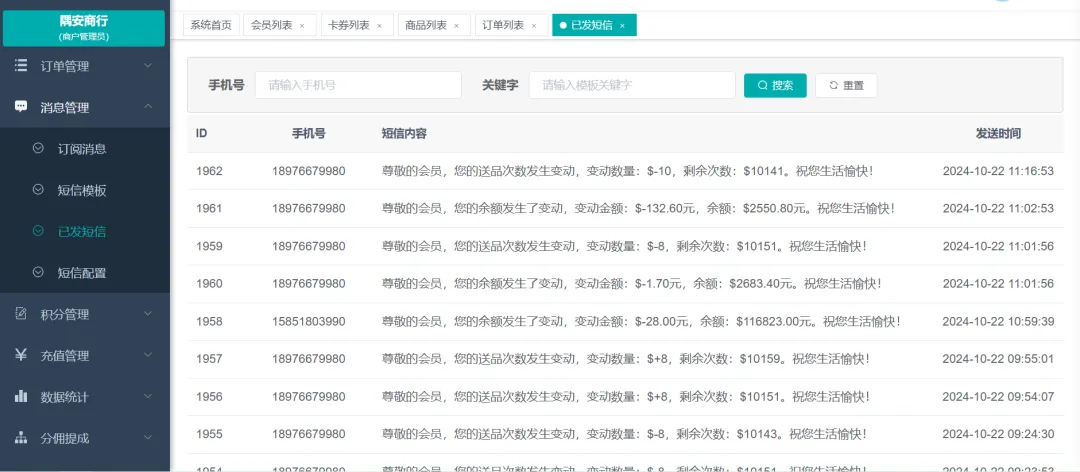Open 短信模板 submenu item

[82, 190]
